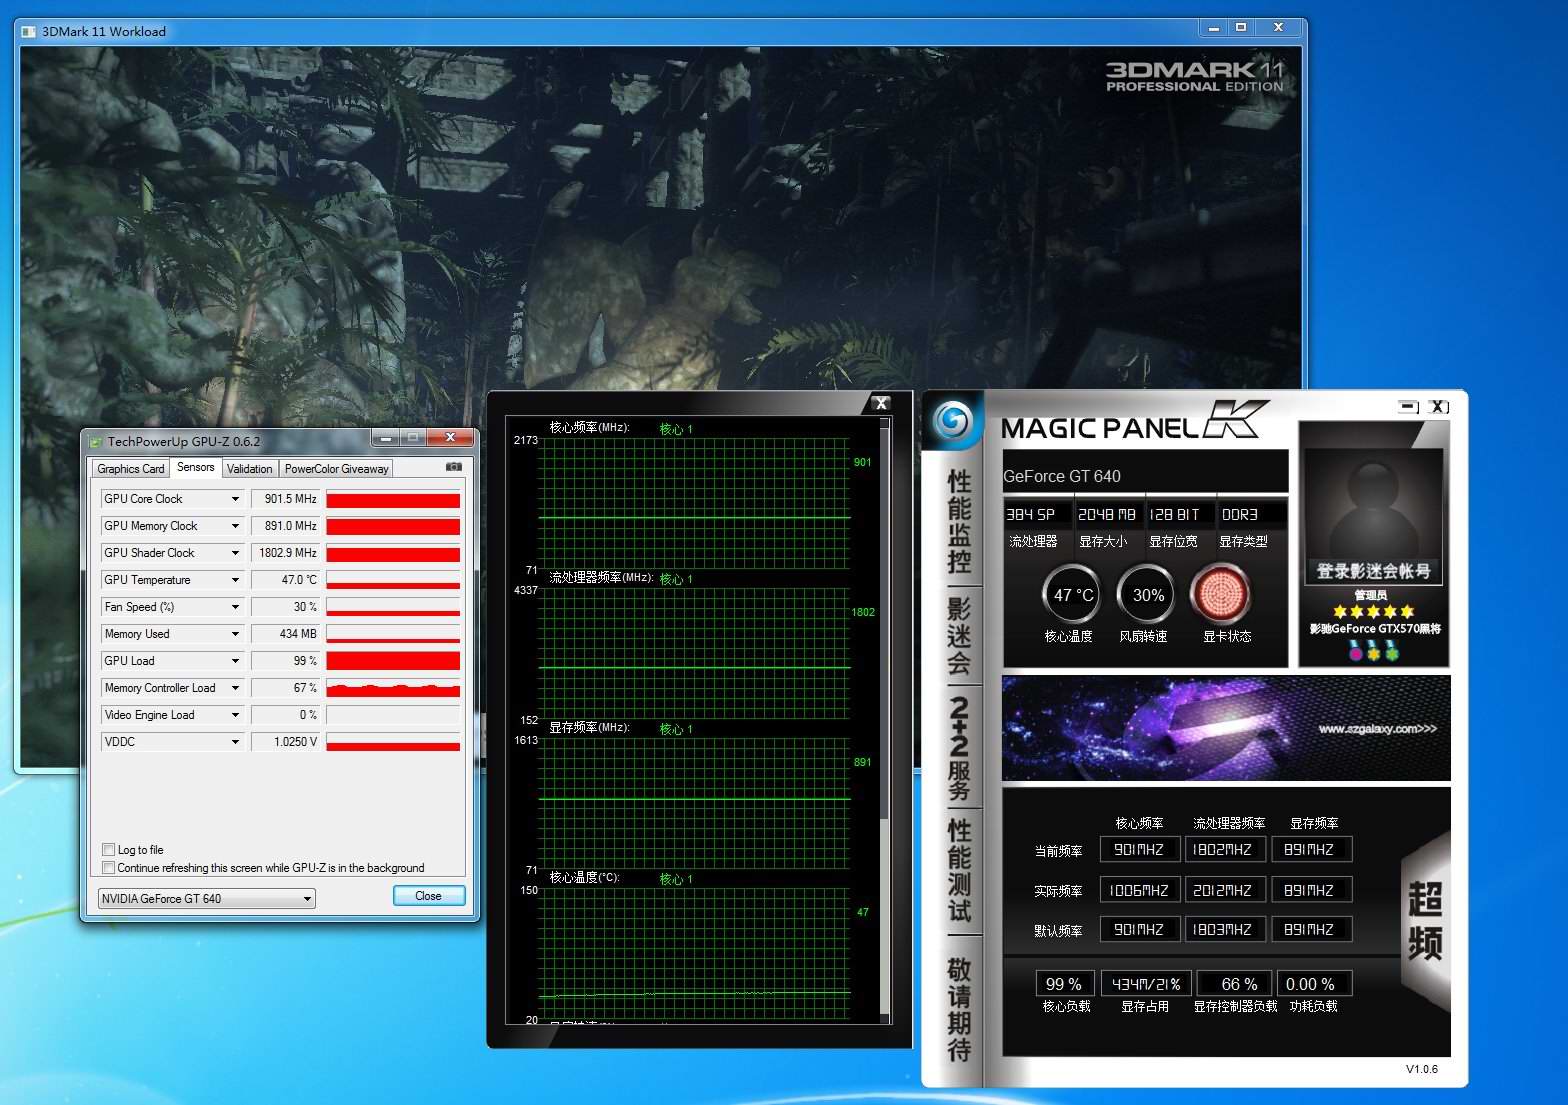Click the Magic Panel swirl logo icon
The image size is (1568, 1105).
click(x=952, y=420)
